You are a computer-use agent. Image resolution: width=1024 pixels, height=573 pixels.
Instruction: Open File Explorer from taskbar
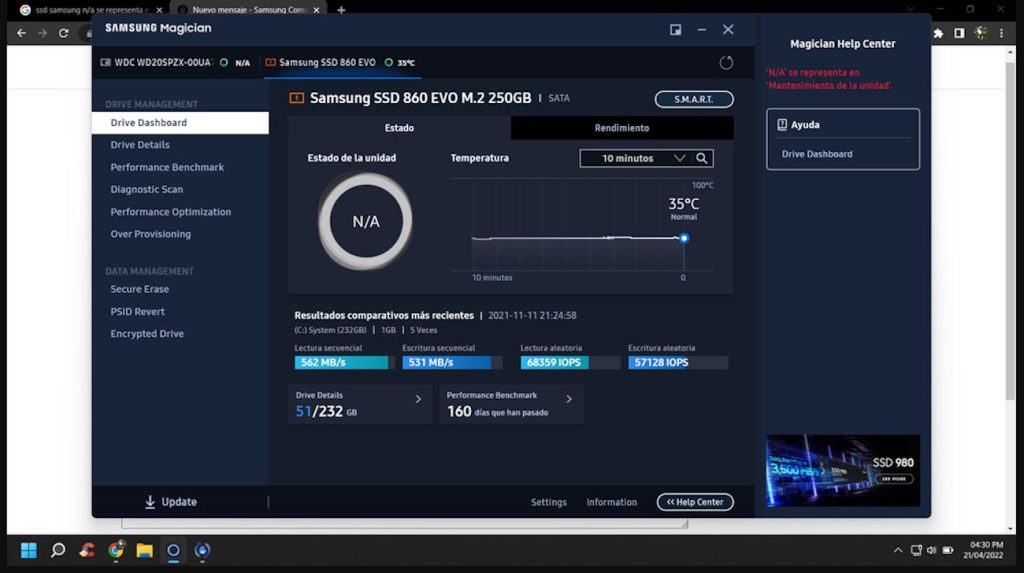click(144, 550)
